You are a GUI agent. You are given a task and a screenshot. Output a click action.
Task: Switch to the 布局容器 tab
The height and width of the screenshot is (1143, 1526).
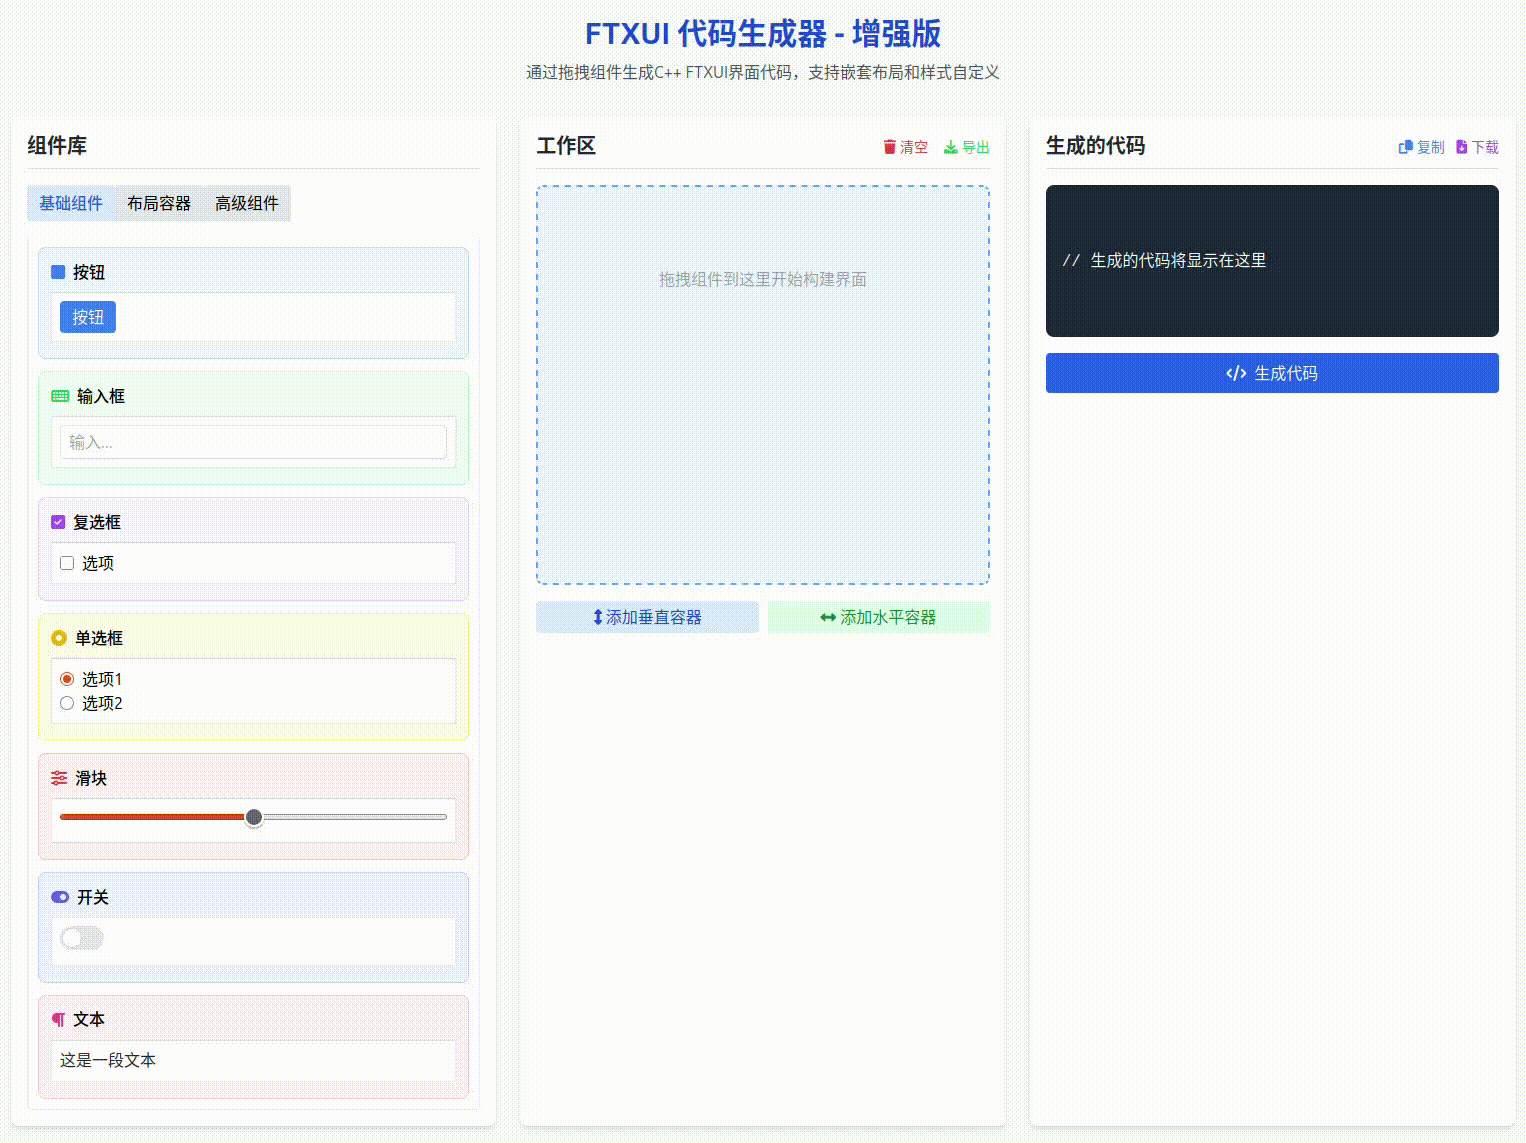(x=159, y=203)
